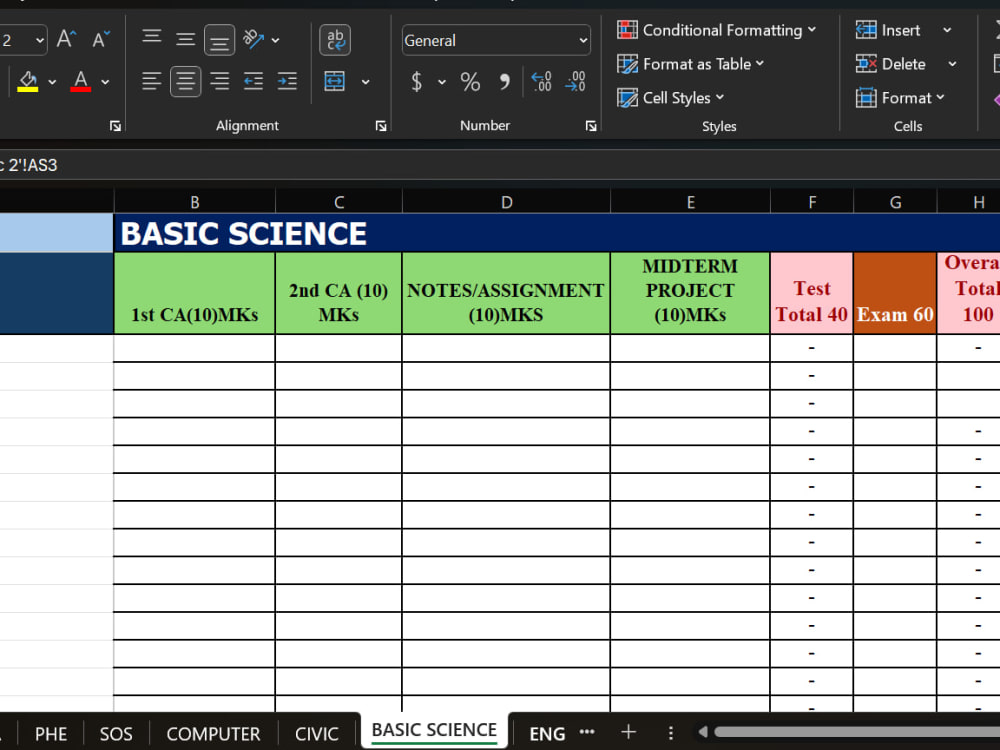Click Merge & Center icon
1000x750 pixels.
(335, 82)
